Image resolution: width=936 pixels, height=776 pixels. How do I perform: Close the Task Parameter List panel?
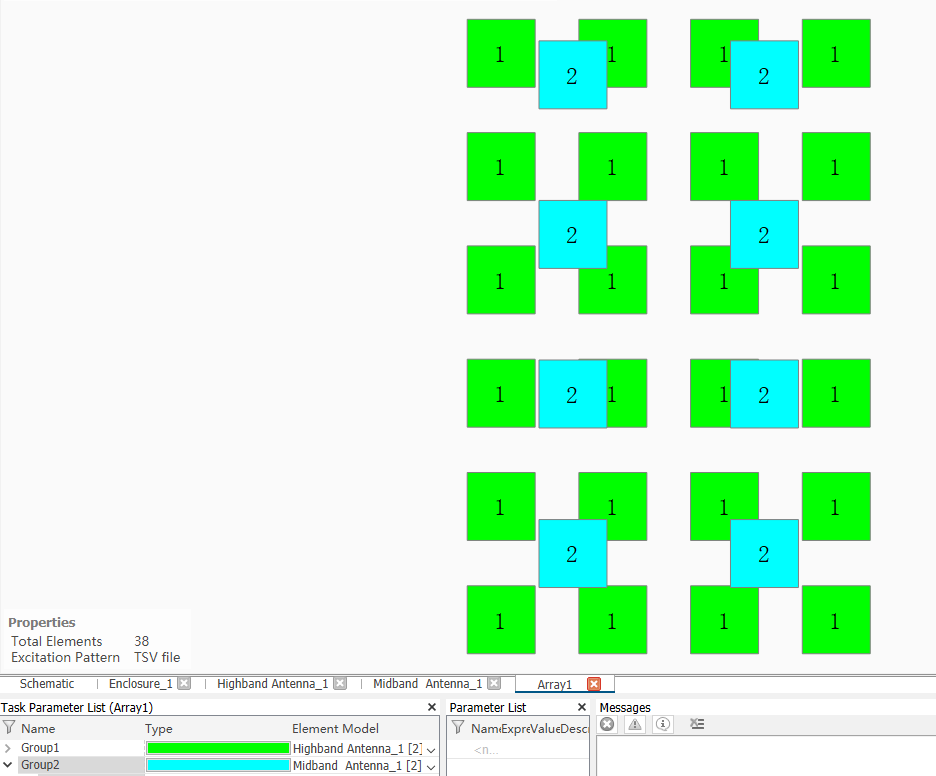432,707
